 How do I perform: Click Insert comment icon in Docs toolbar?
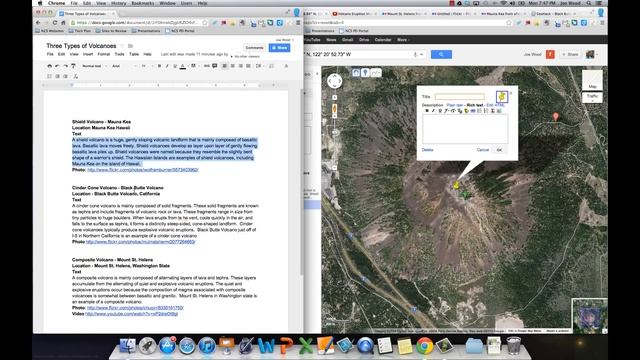pos(215,66)
